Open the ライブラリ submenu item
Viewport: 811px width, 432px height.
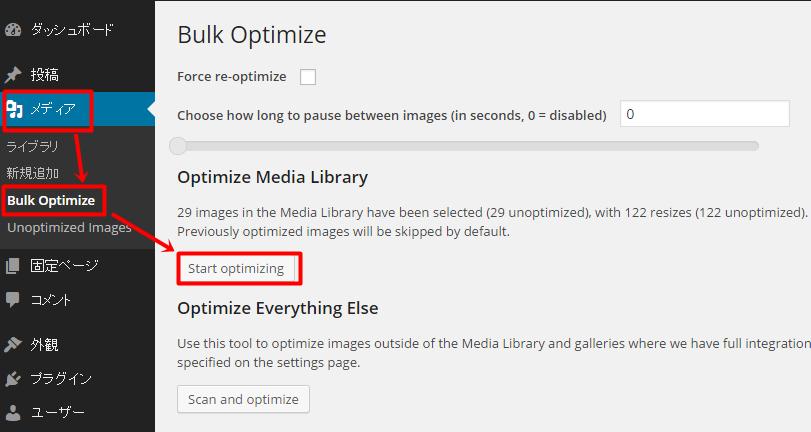pyautogui.click(x=33, y=147)
